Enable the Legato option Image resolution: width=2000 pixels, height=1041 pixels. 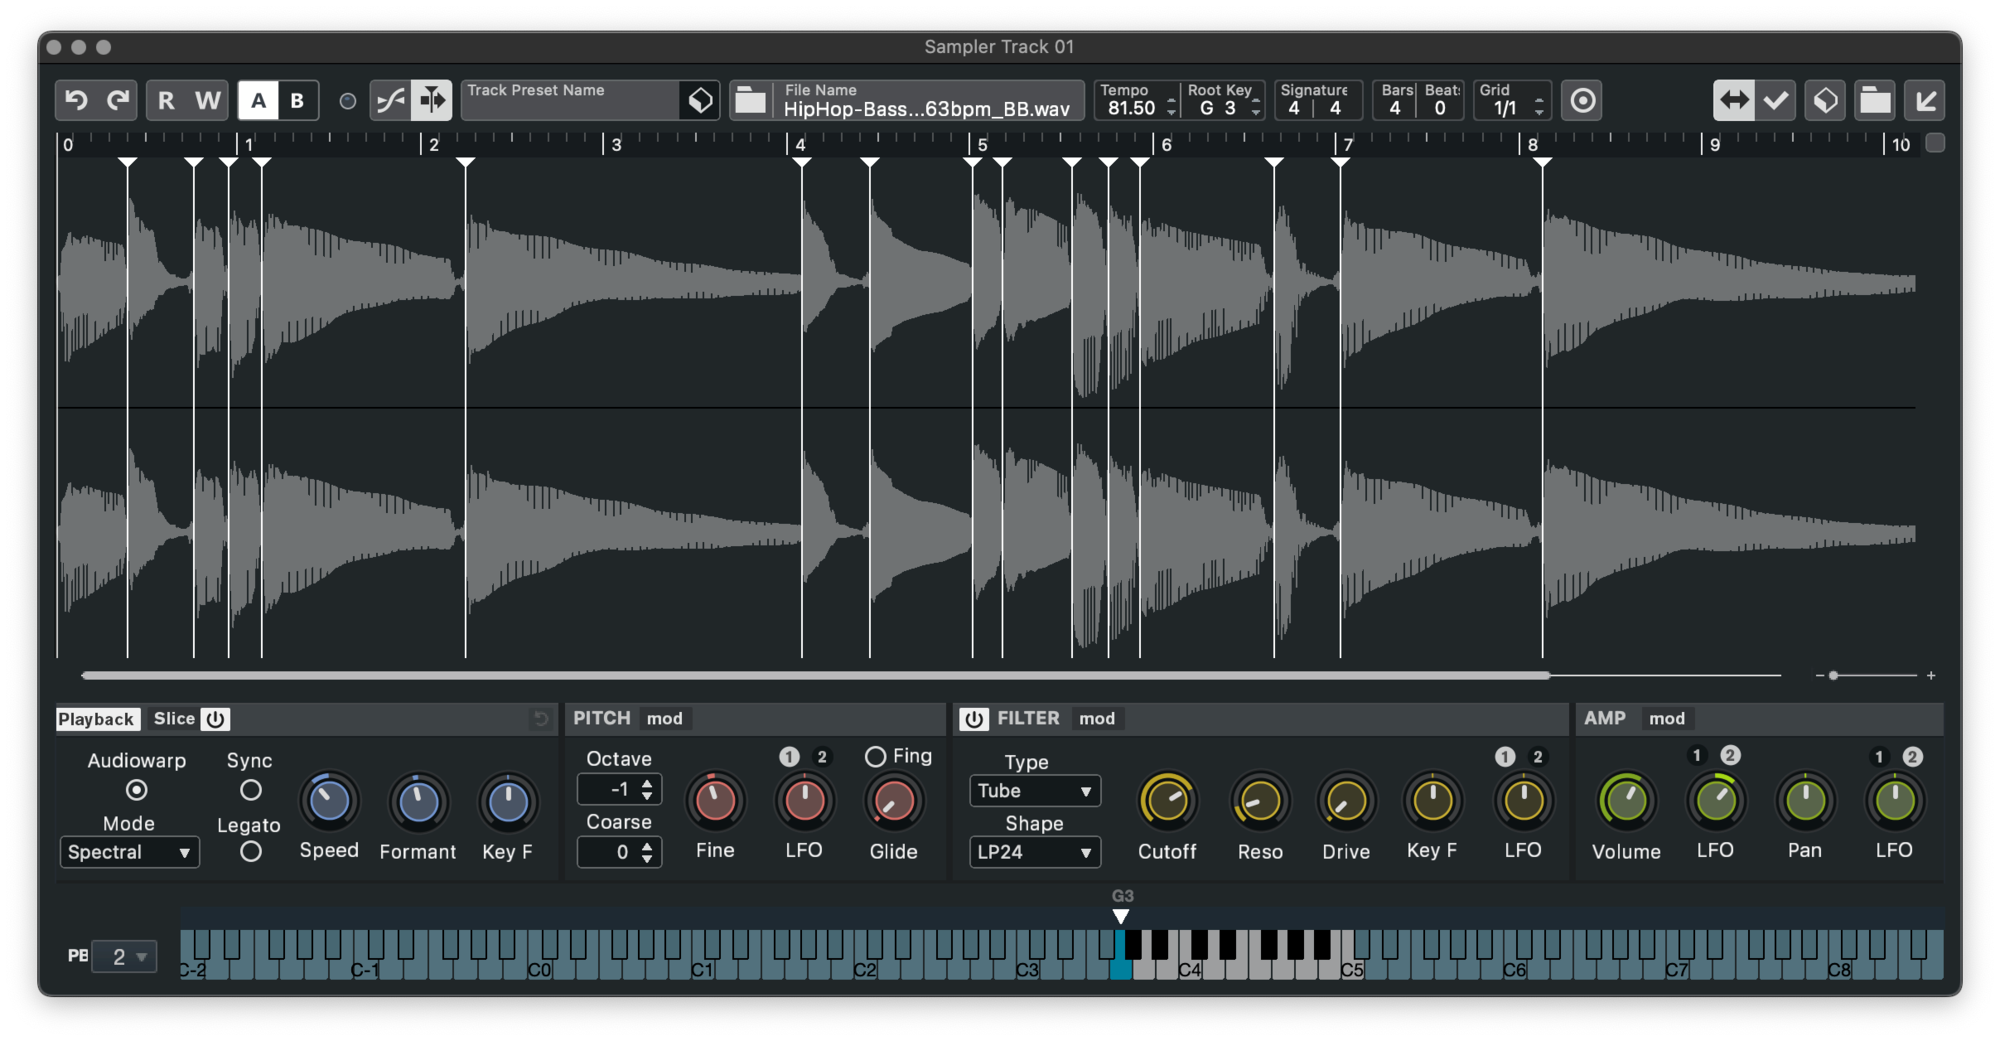point(250,852)
